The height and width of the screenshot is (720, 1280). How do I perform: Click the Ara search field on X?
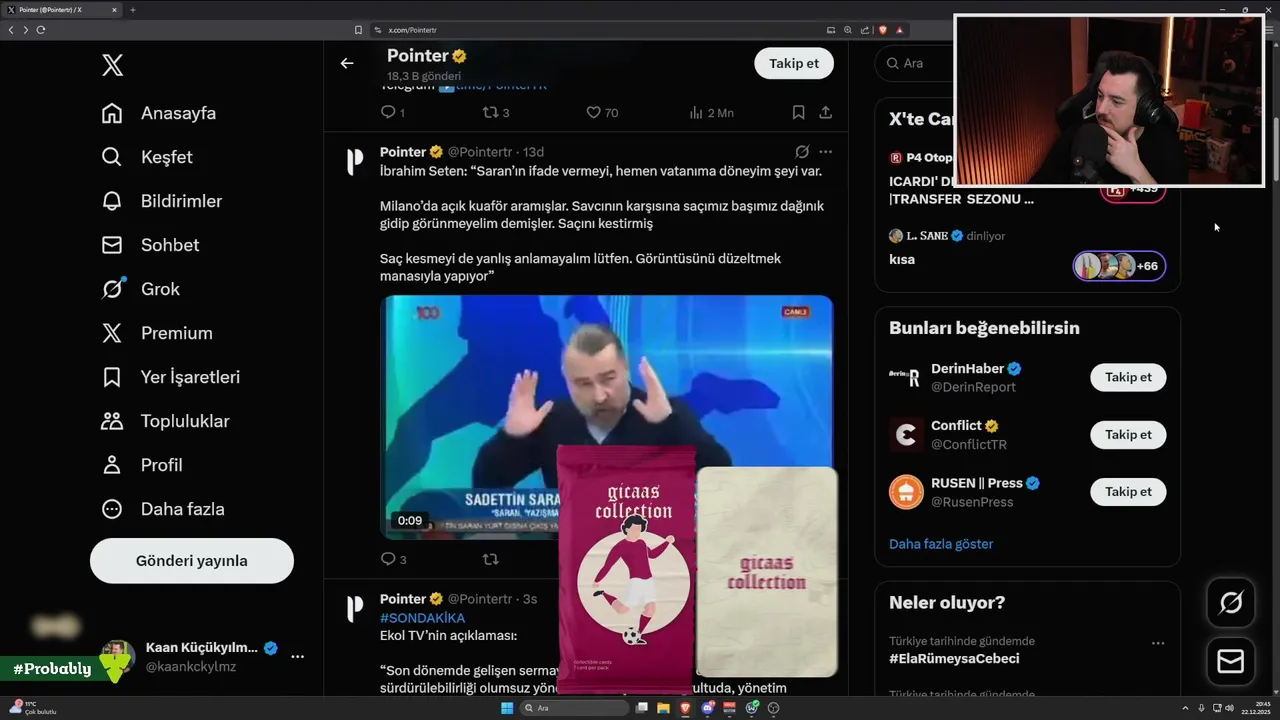click(915, 63)
